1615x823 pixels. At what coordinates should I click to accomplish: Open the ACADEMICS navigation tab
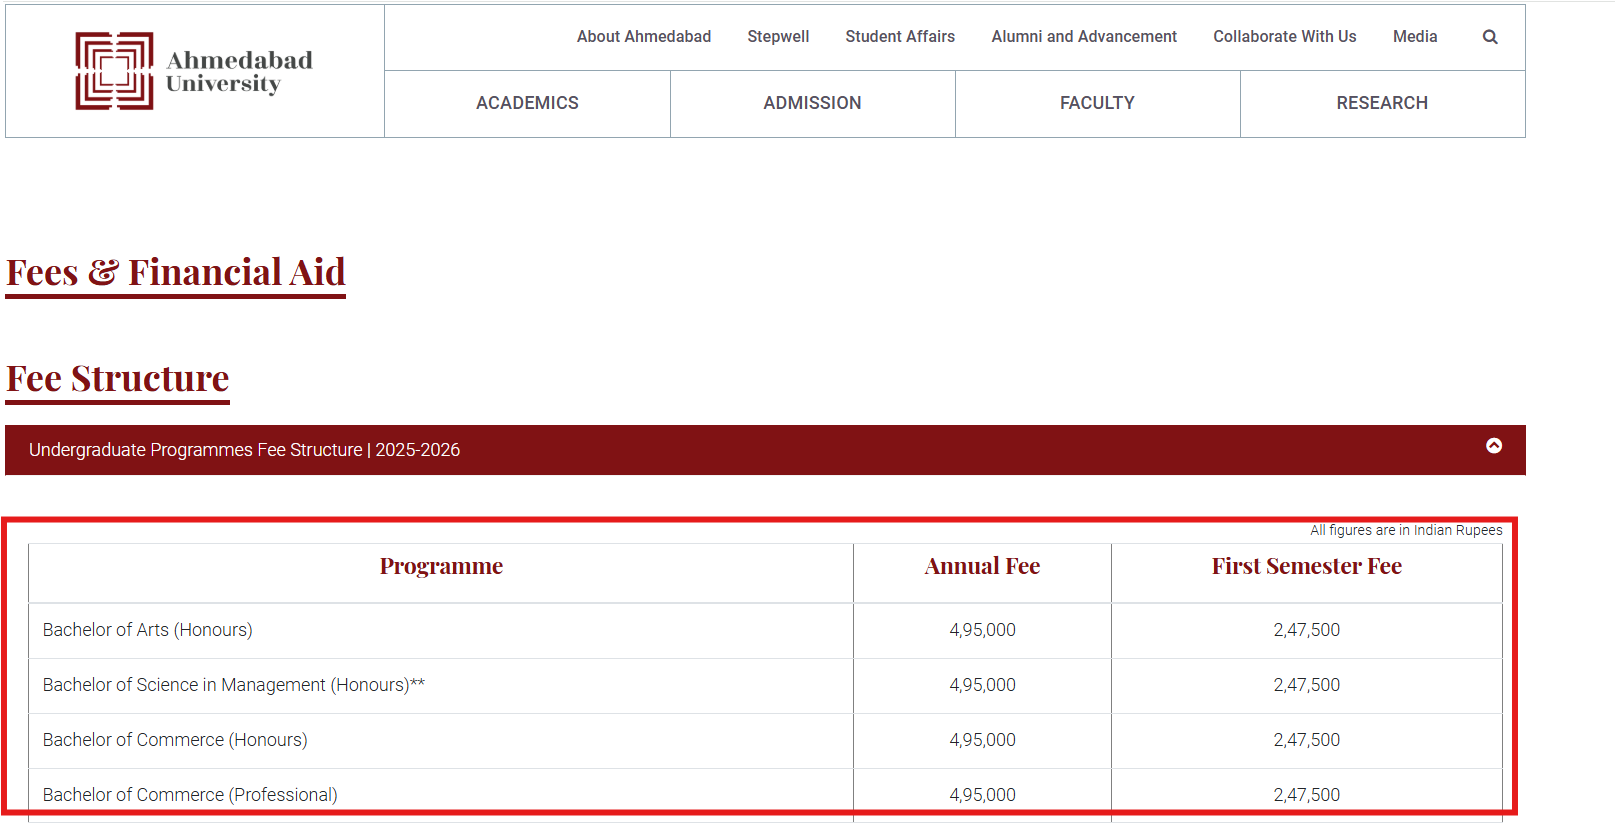(x=527, y=103)
